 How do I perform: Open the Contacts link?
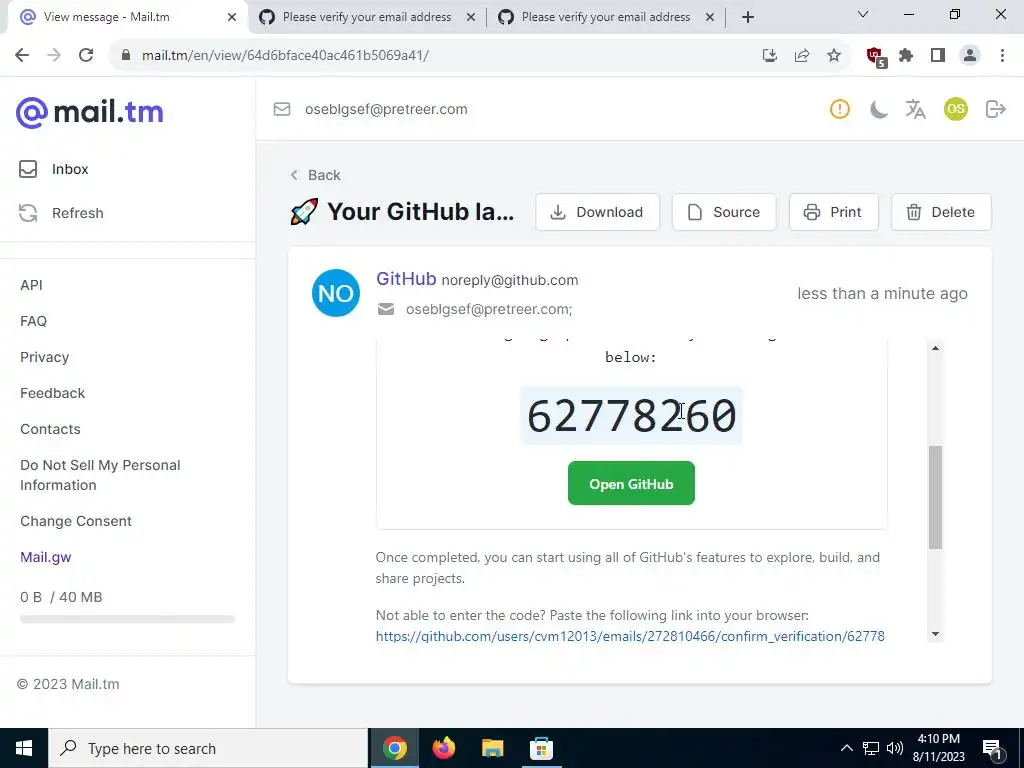(x=50, y=429)
